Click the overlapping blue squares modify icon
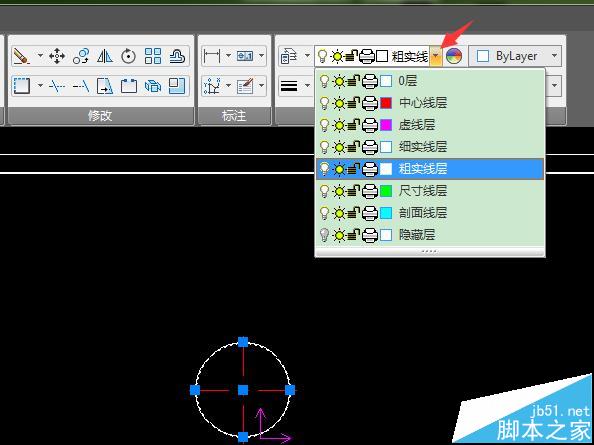This screenshot has height=445, width=594. point(177,86)
